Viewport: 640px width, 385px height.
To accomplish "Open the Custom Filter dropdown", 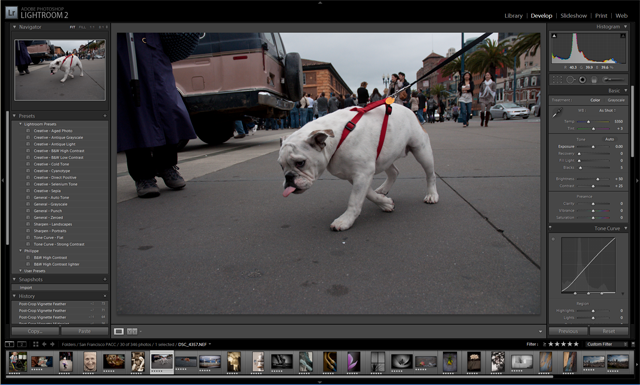I will [607, 344].
